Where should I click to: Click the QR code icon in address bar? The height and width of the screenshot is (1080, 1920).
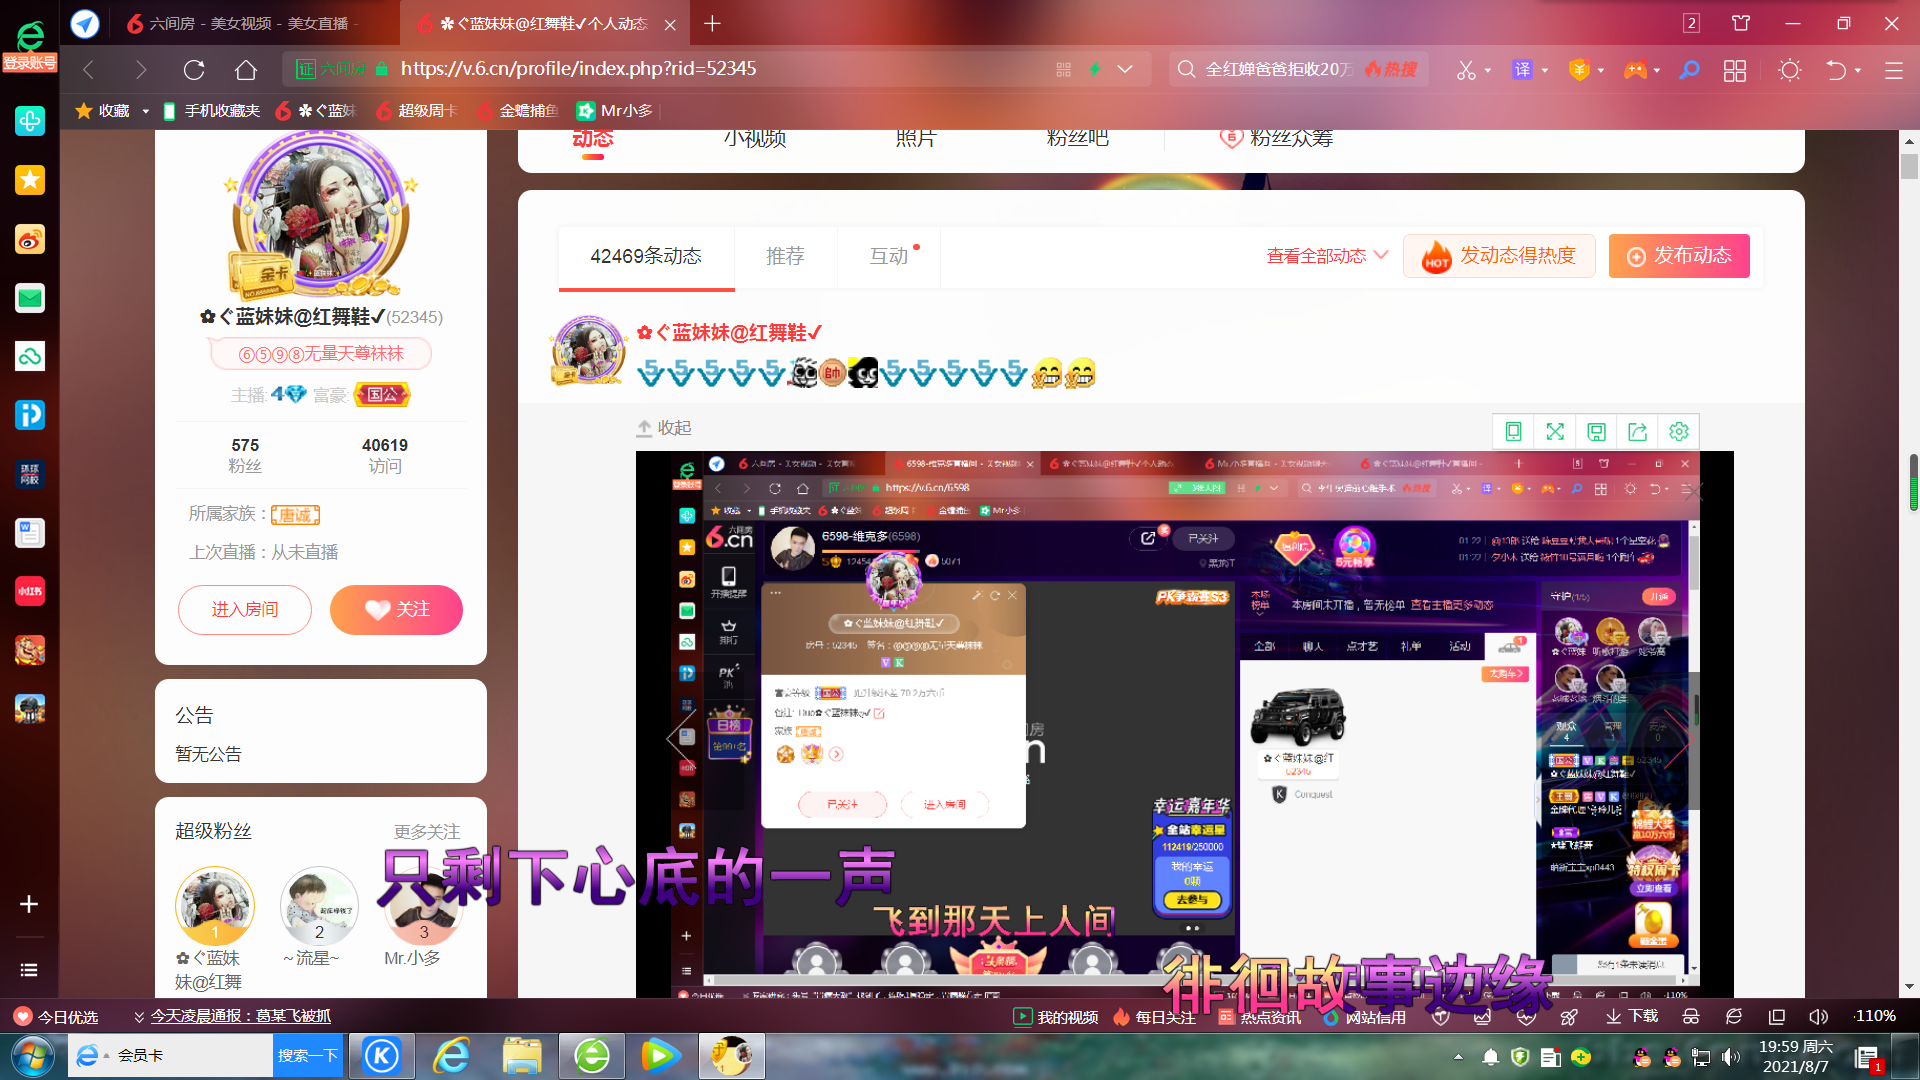1063,69
